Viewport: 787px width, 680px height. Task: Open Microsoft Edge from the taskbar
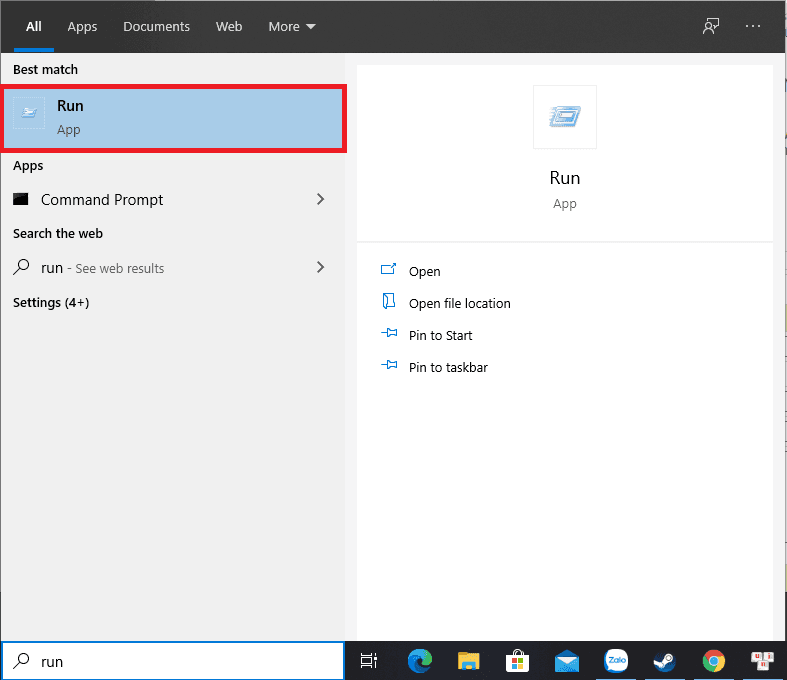point(420,661)
